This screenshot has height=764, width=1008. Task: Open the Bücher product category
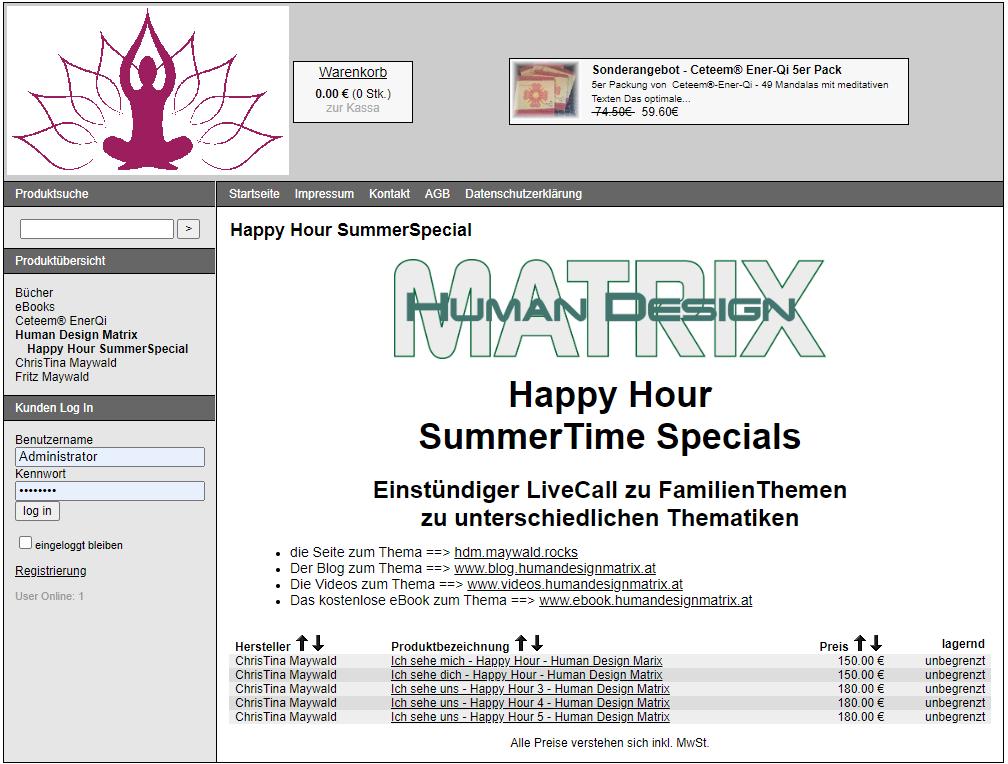pos(34,293)
